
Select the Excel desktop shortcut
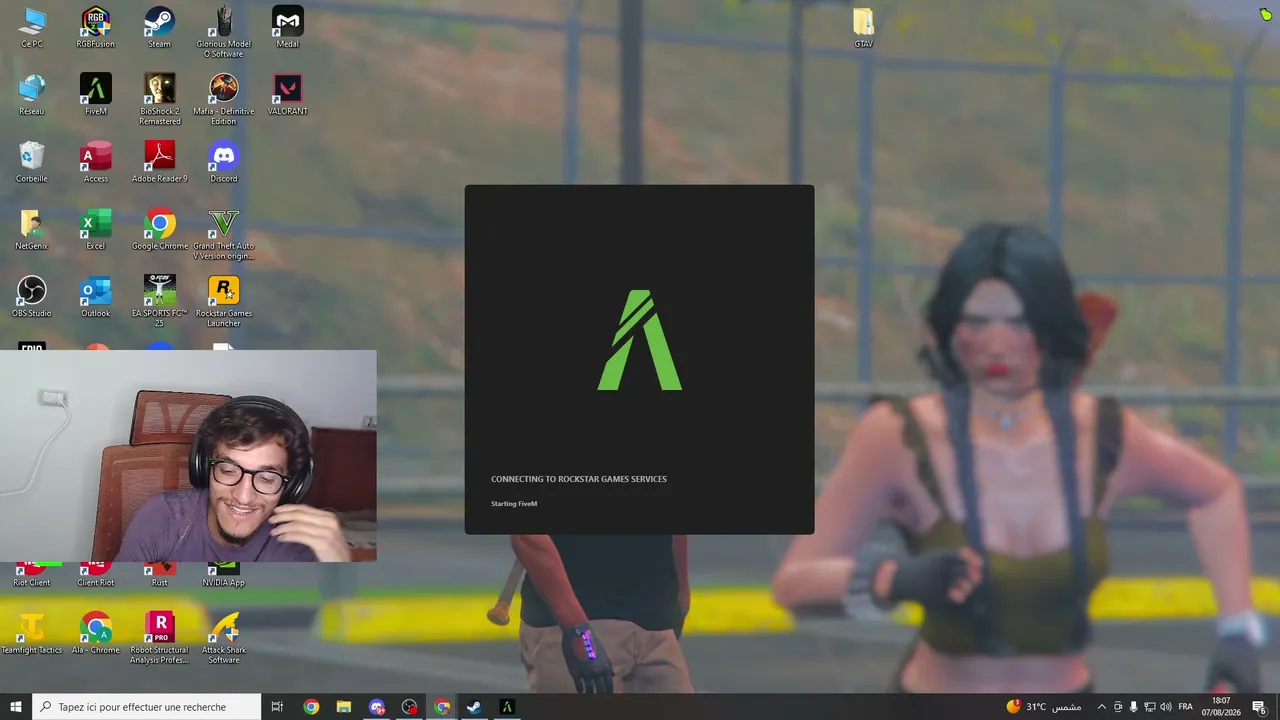(96, 230)
